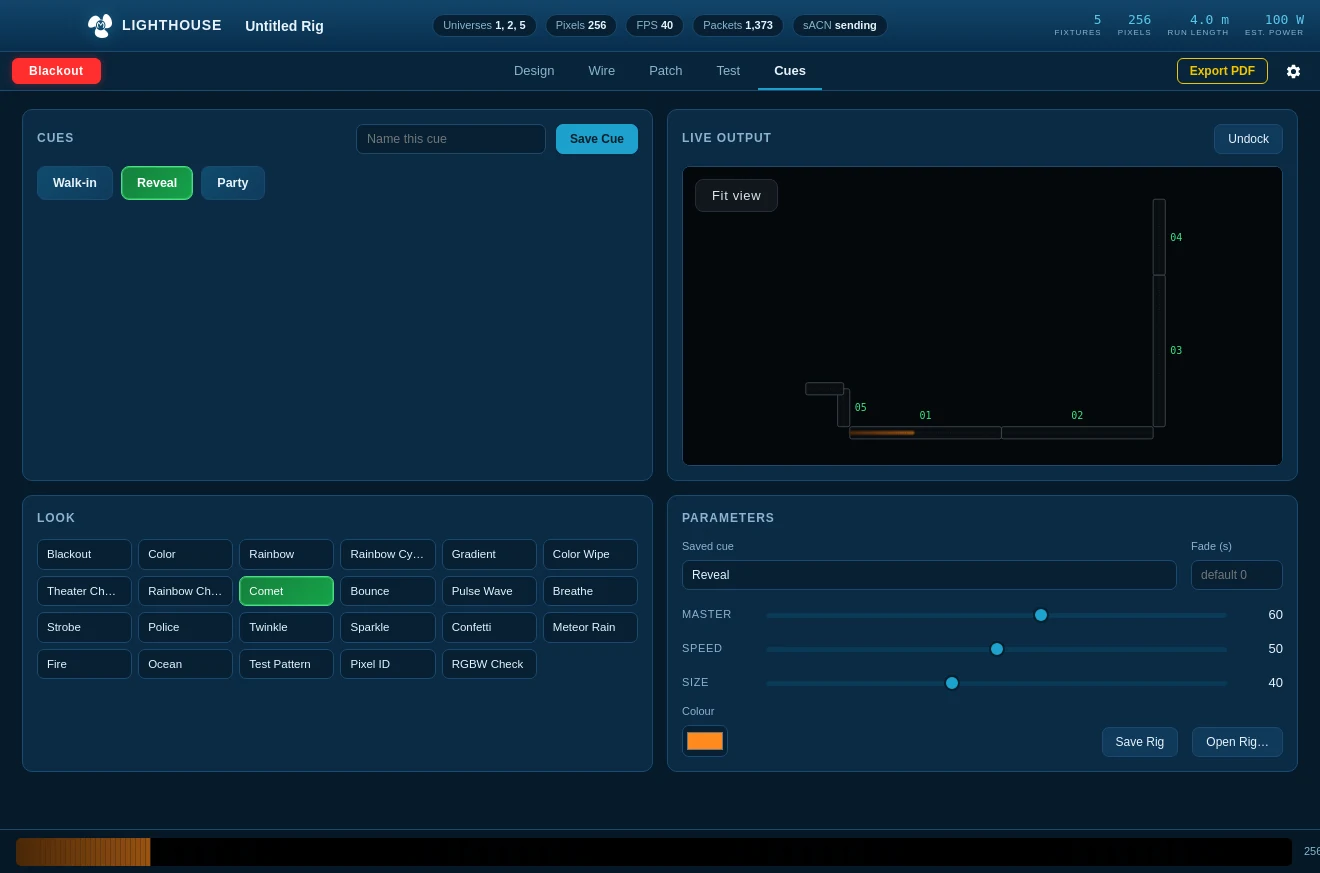Save the current cue
Image resolution: width=1320 pixels, height=873 pixels.
coord(597,139)
